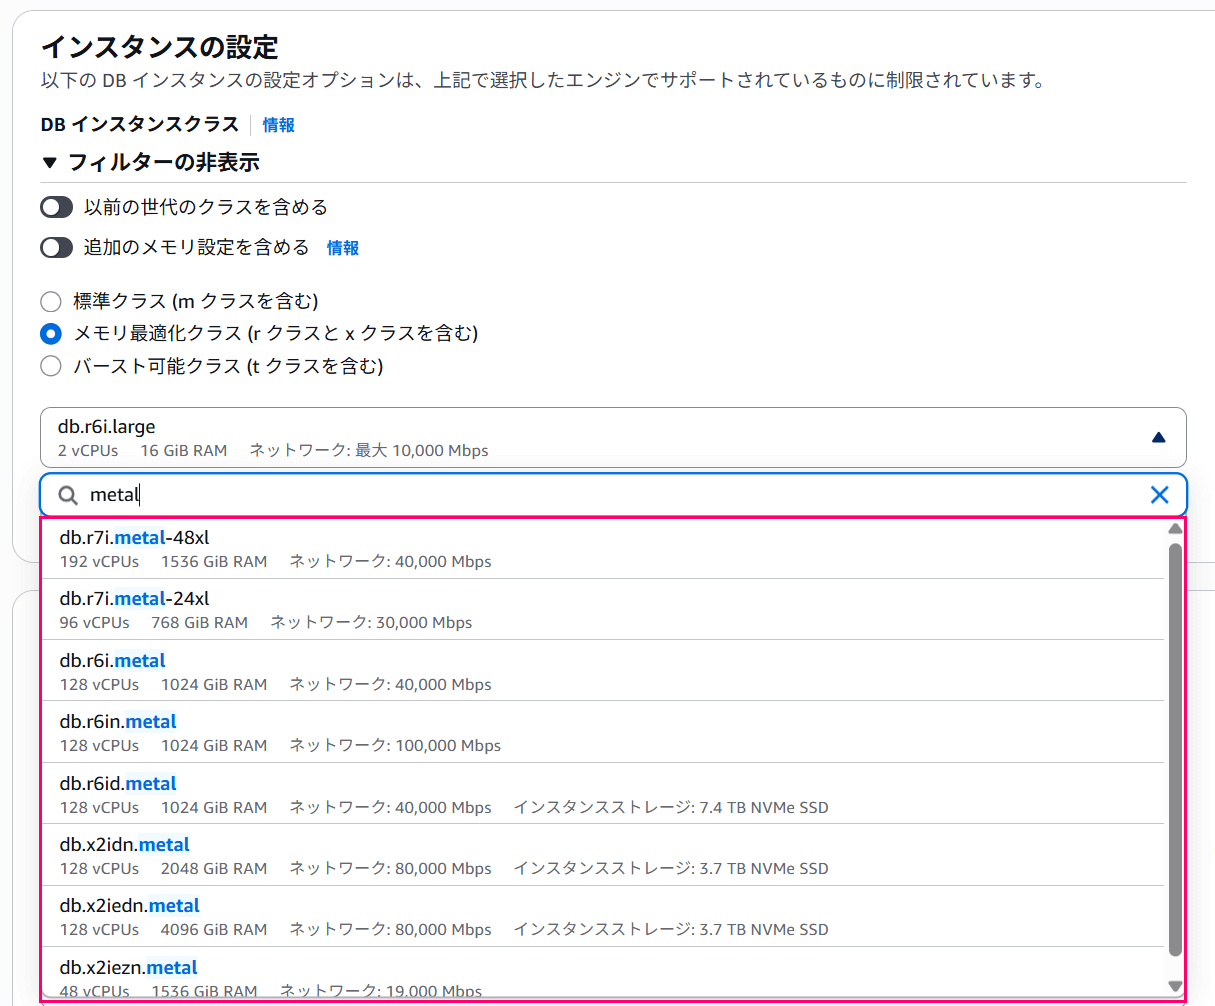Collapse the フィルターの非表示 filter section
Viewport: 1215px width, 1006px height.
[150, 162]
